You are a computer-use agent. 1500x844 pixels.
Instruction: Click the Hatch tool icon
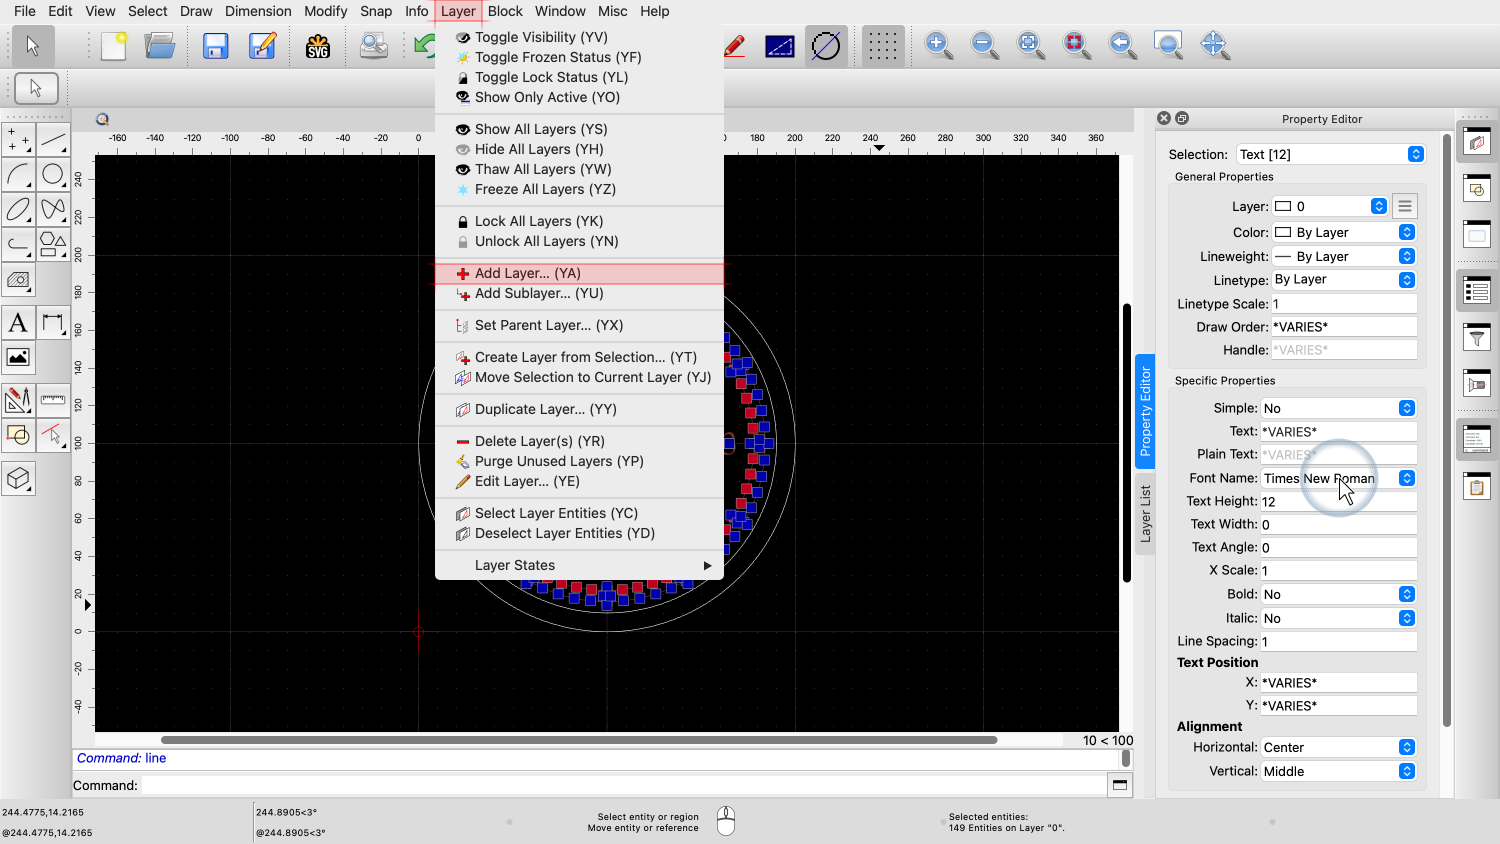(x=18, y=280)
